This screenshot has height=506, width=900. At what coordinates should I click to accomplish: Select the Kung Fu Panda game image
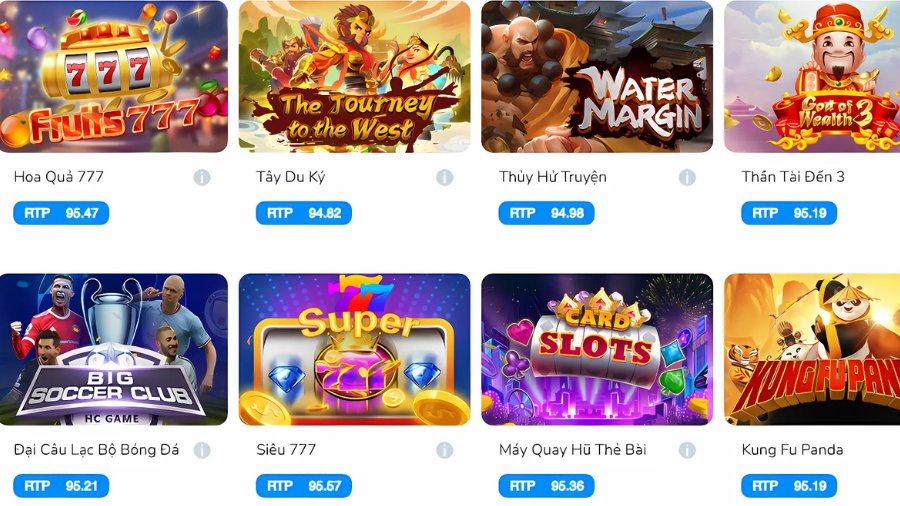pyautogui.click(x=812, y=349)
